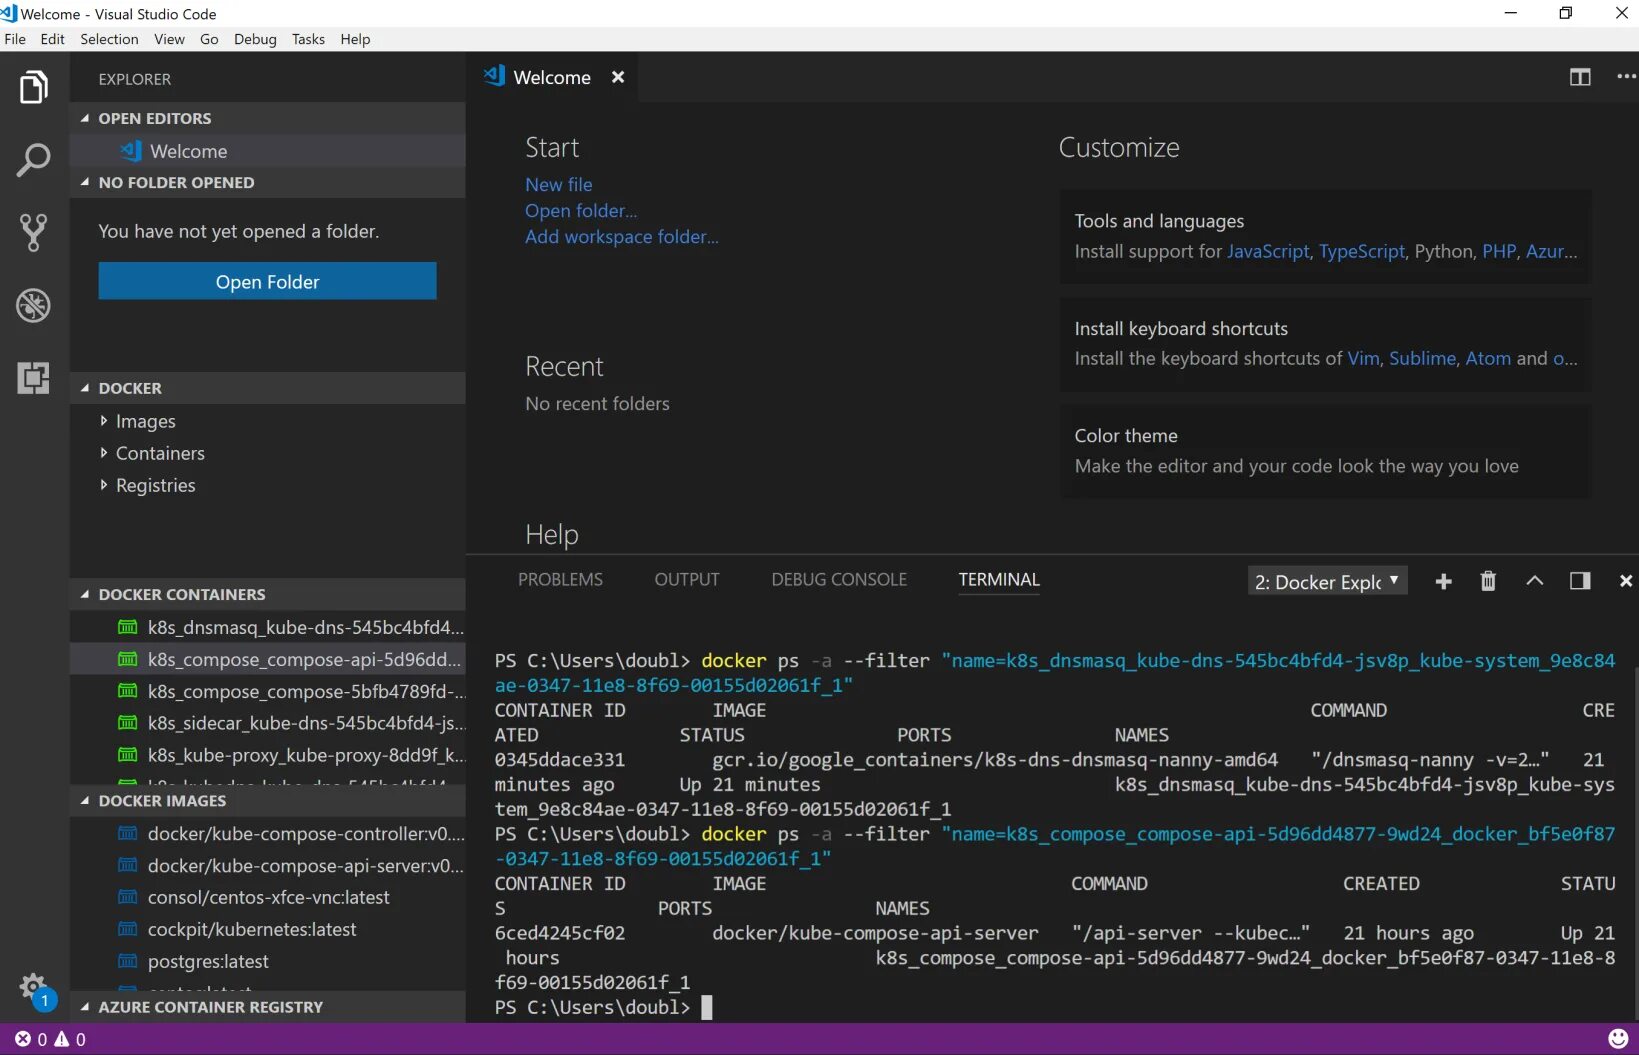The height and width of the screenshot is (1055, 1639).
Task: Click the cockpit/kubernetes image icon
Action: (128, 929)
